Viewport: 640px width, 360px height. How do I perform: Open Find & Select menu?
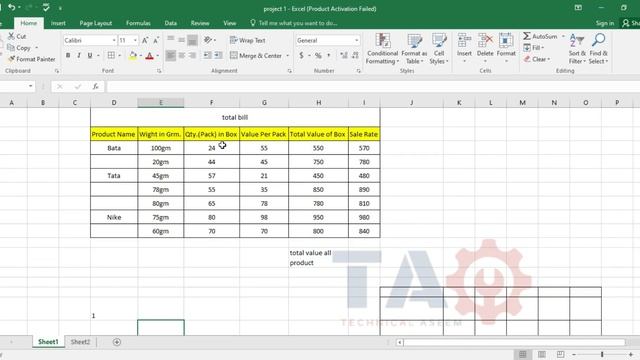[598, 49]
